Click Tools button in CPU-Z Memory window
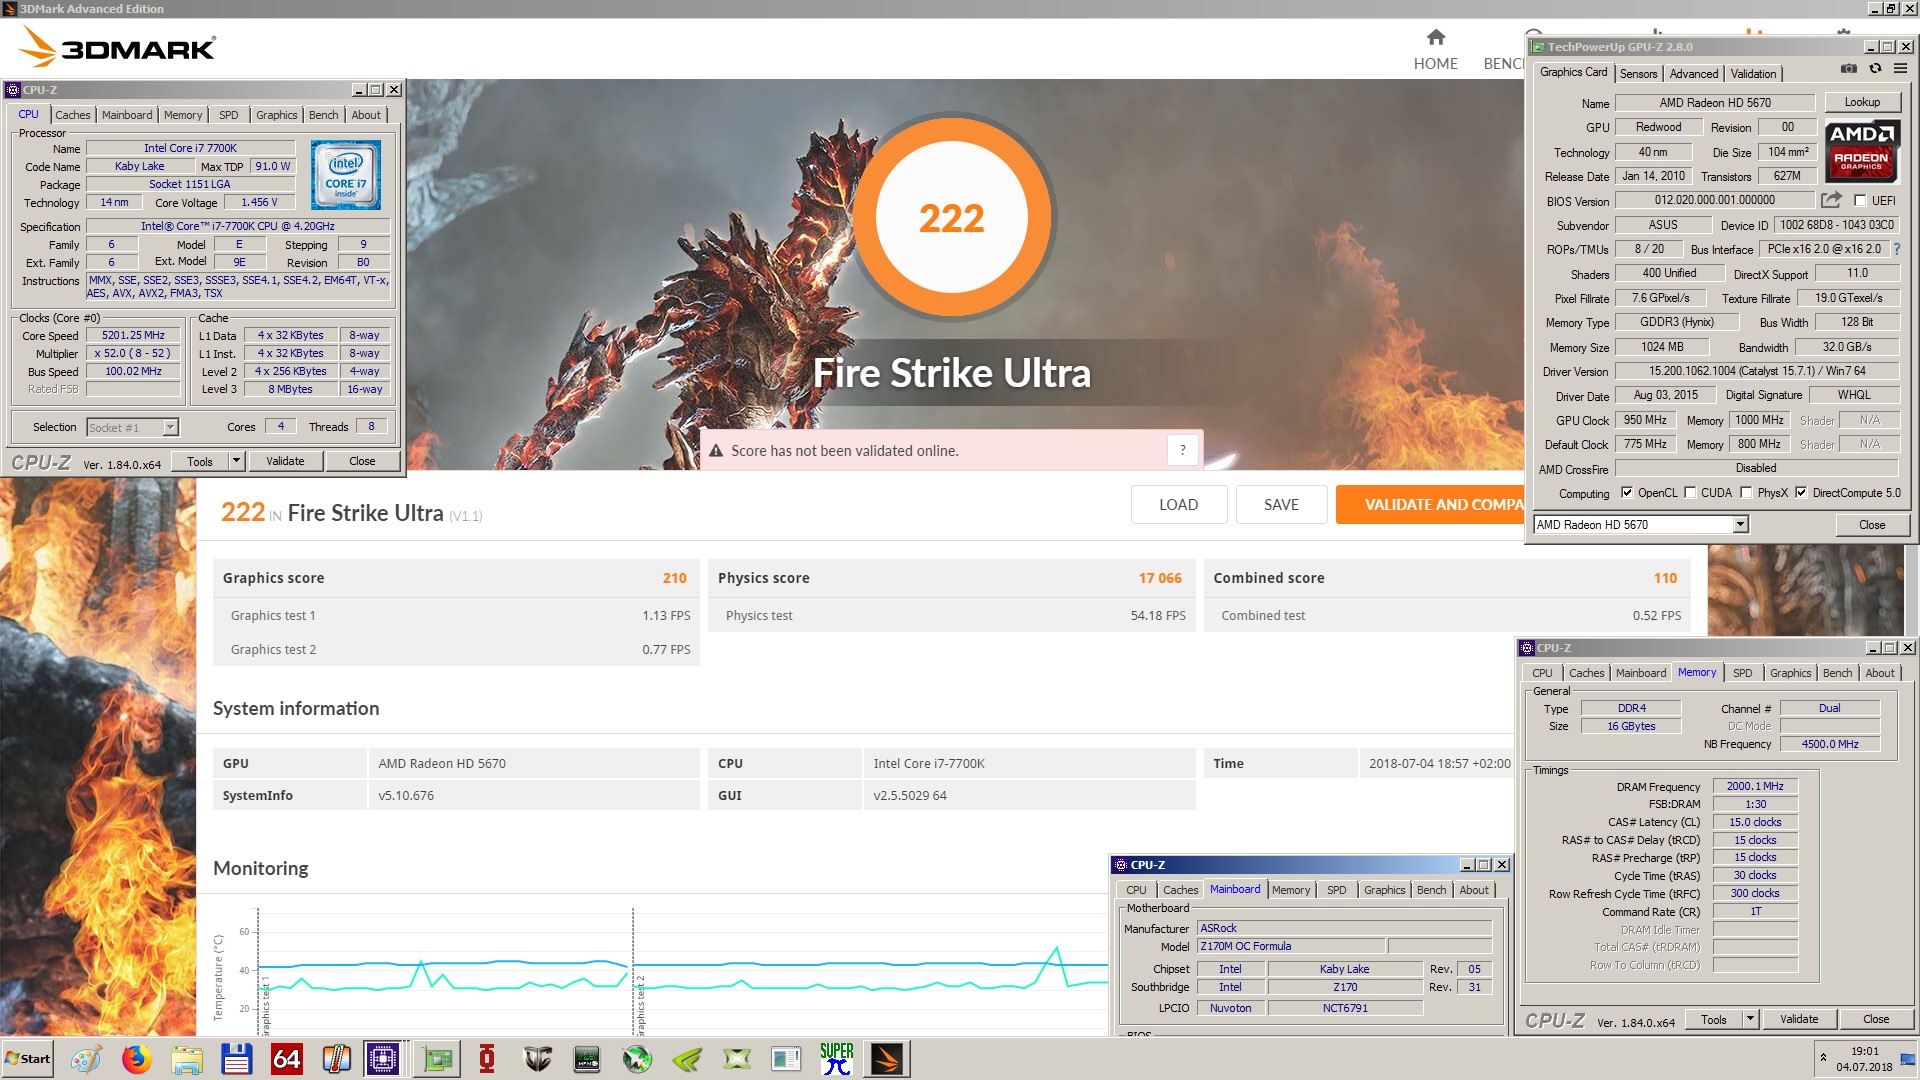Image resolution: width=1920 pixels, height=1080 pixels. click(x=1714, y=1019)
